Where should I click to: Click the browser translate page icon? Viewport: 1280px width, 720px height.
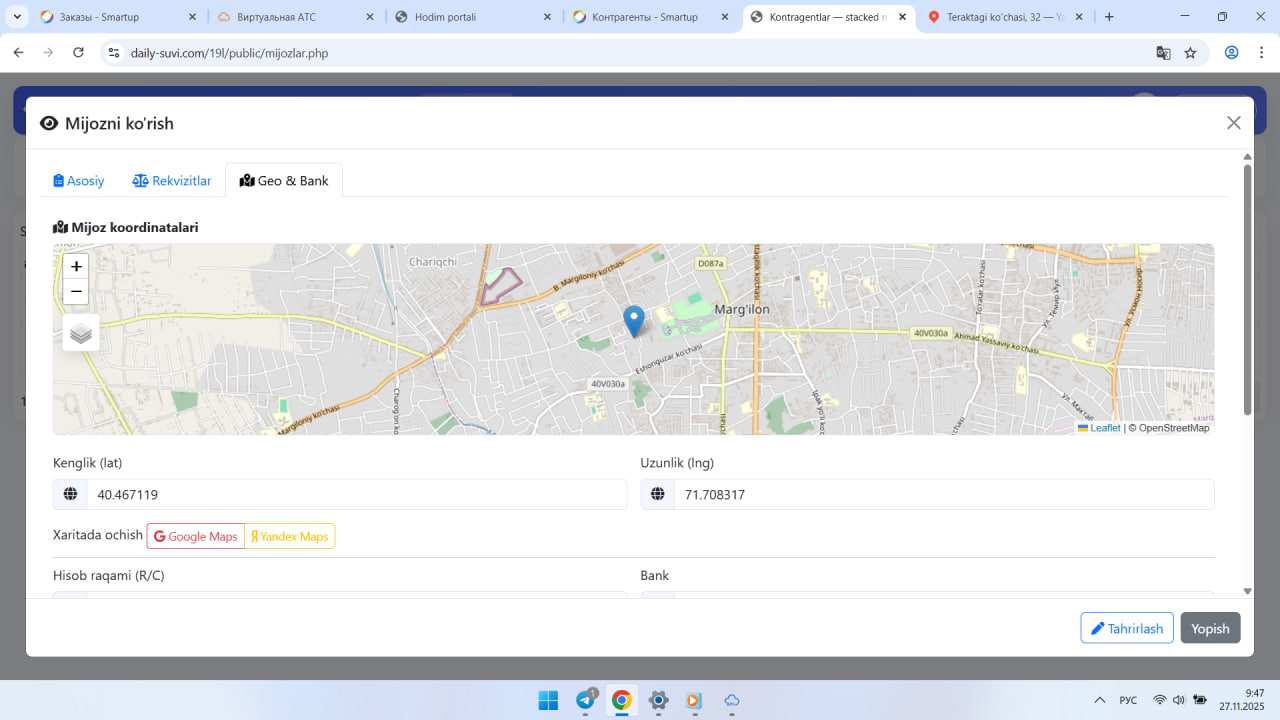pos(1163,53)
